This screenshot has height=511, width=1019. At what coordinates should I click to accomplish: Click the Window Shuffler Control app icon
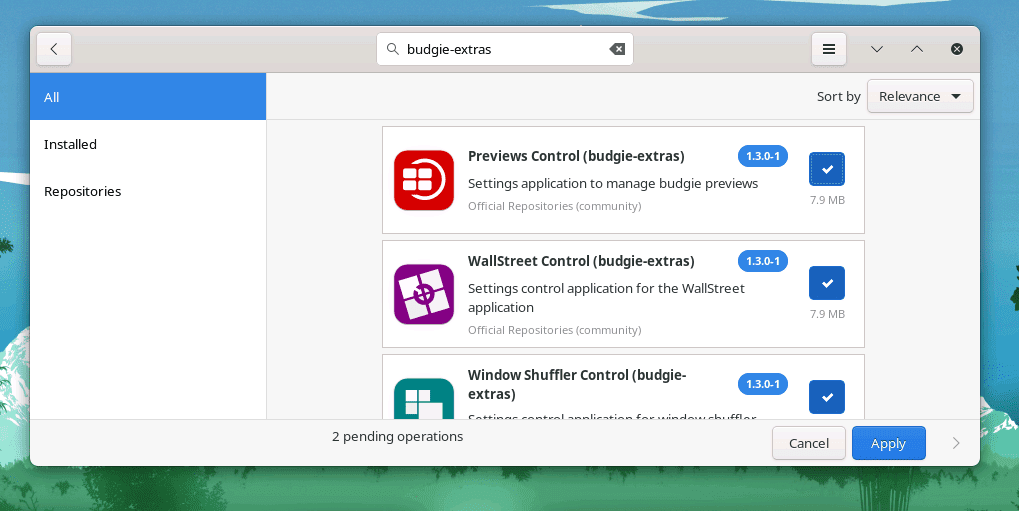click(x=424, y=399)
